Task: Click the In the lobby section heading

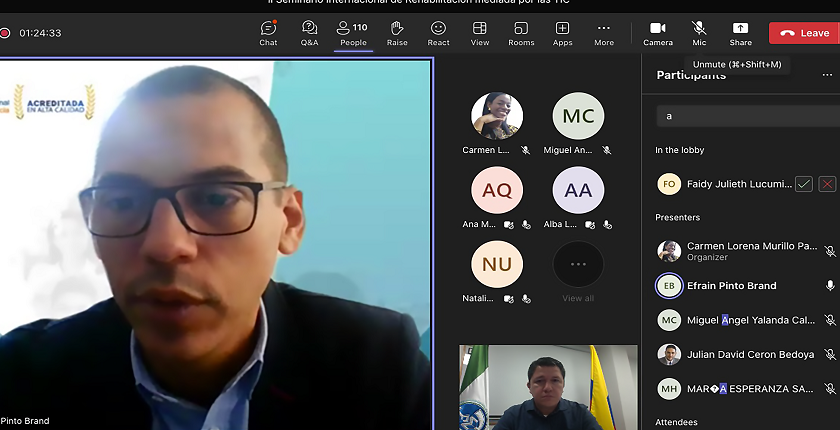Action: pyautogui.click(x=679, y=150)
